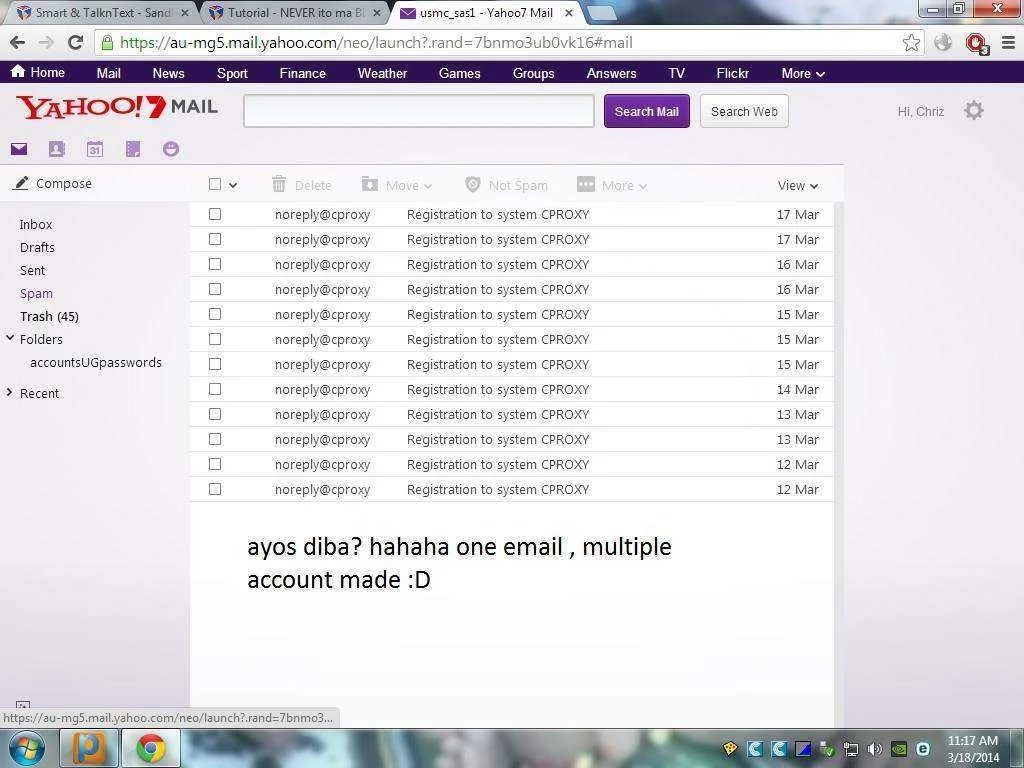Click the globe extension icon in toolbar
Image resolution: width=1024 pixels, height=768 pixels.
[x=942, y=43]
